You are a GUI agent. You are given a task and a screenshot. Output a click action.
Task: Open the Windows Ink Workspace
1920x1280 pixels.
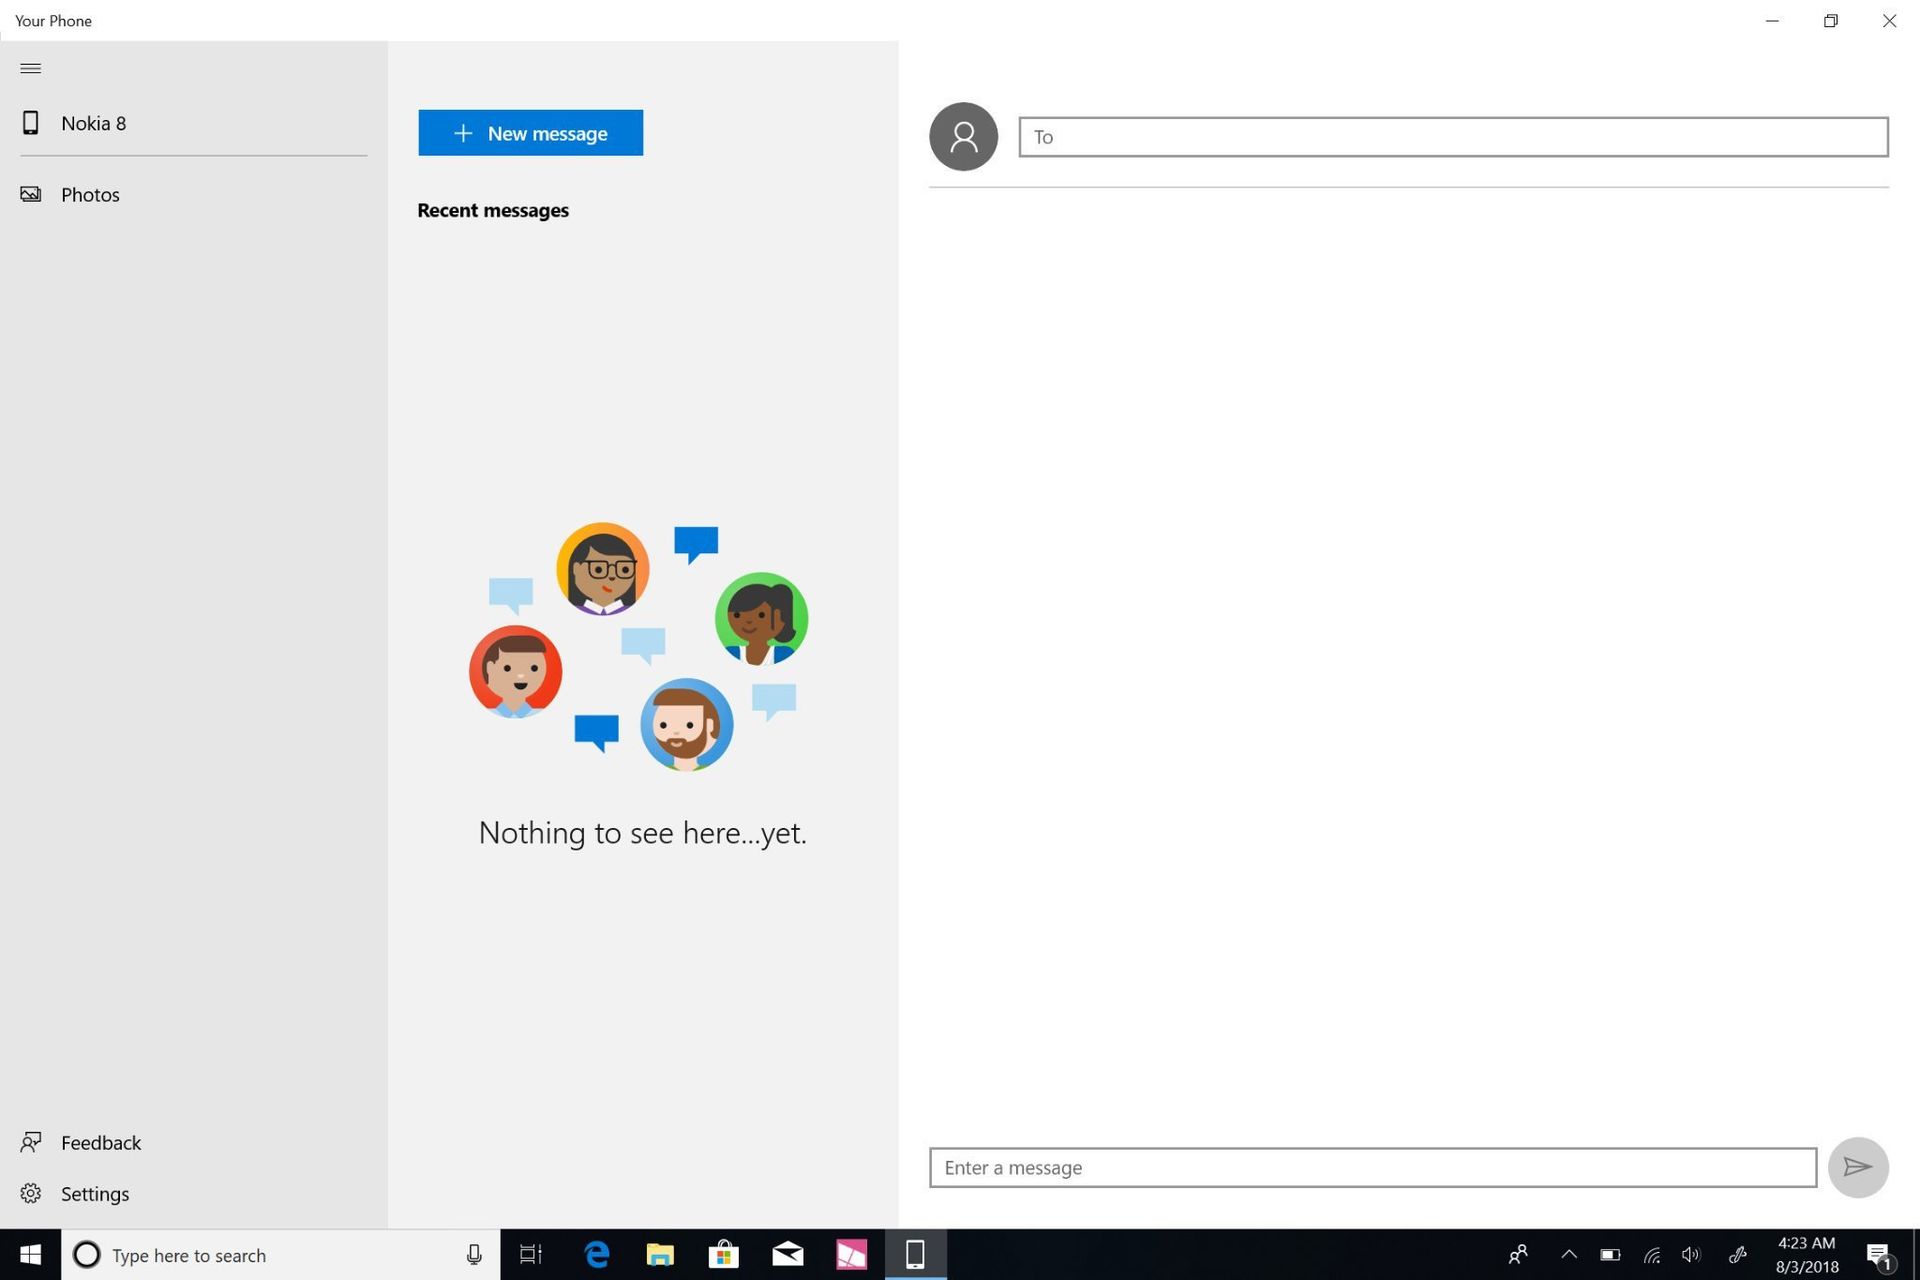pos(1739,1254)
